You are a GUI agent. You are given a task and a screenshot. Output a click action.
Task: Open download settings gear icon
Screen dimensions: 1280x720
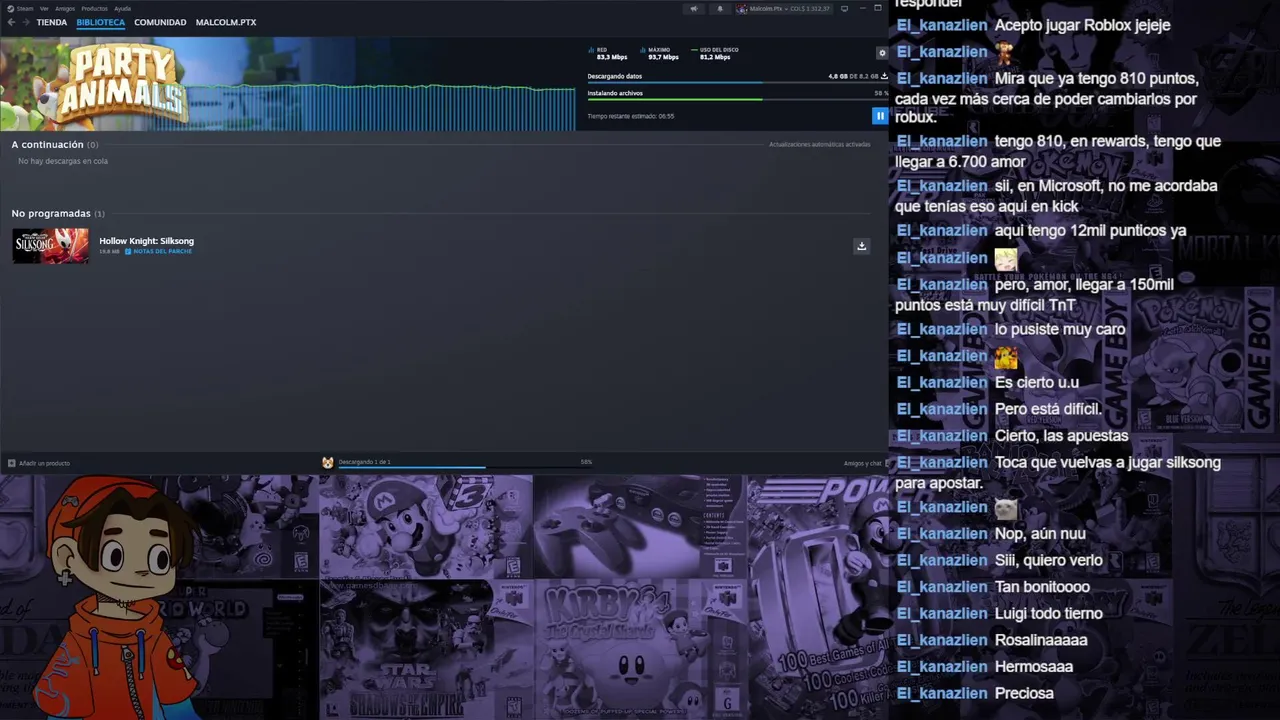coord(881,53)
